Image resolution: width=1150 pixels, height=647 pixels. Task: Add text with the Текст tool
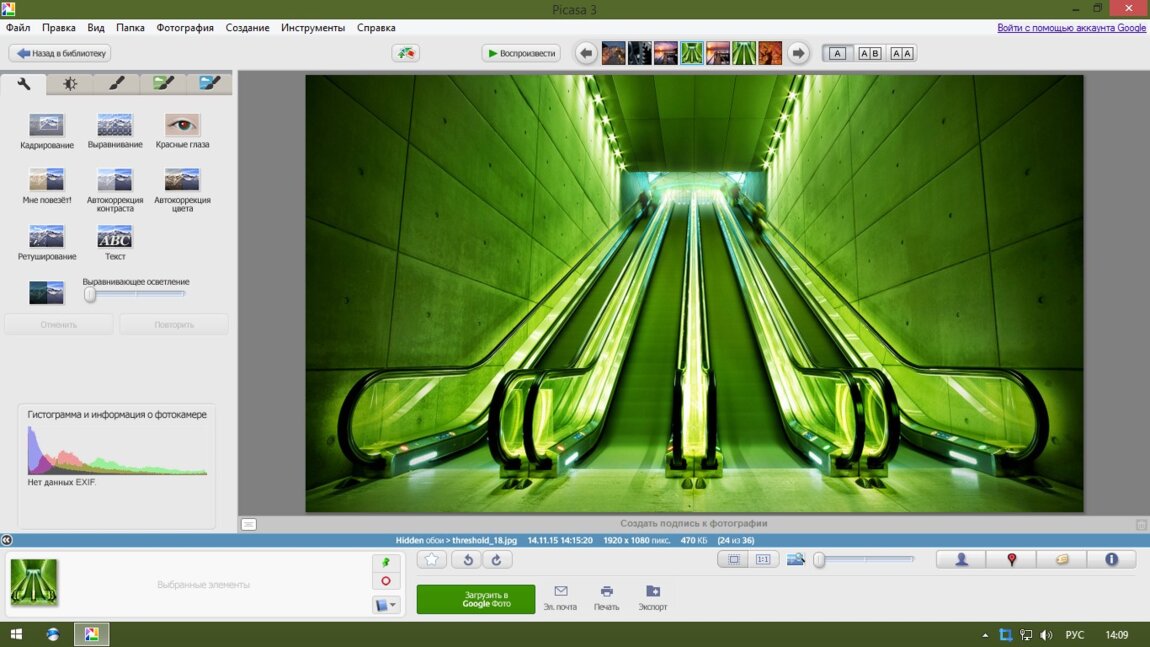[x=114, y=238]
